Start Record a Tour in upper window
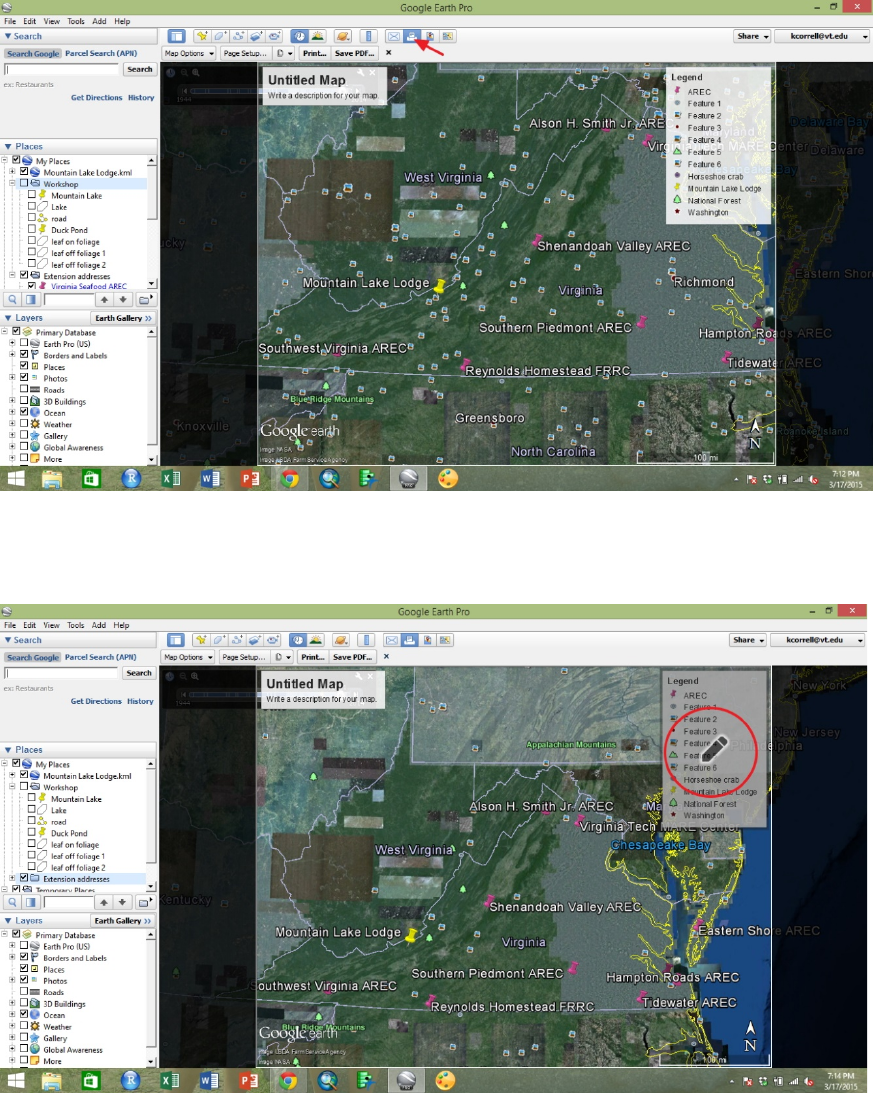Screen dimensions: 873x1093 click(x=274, y=36)
